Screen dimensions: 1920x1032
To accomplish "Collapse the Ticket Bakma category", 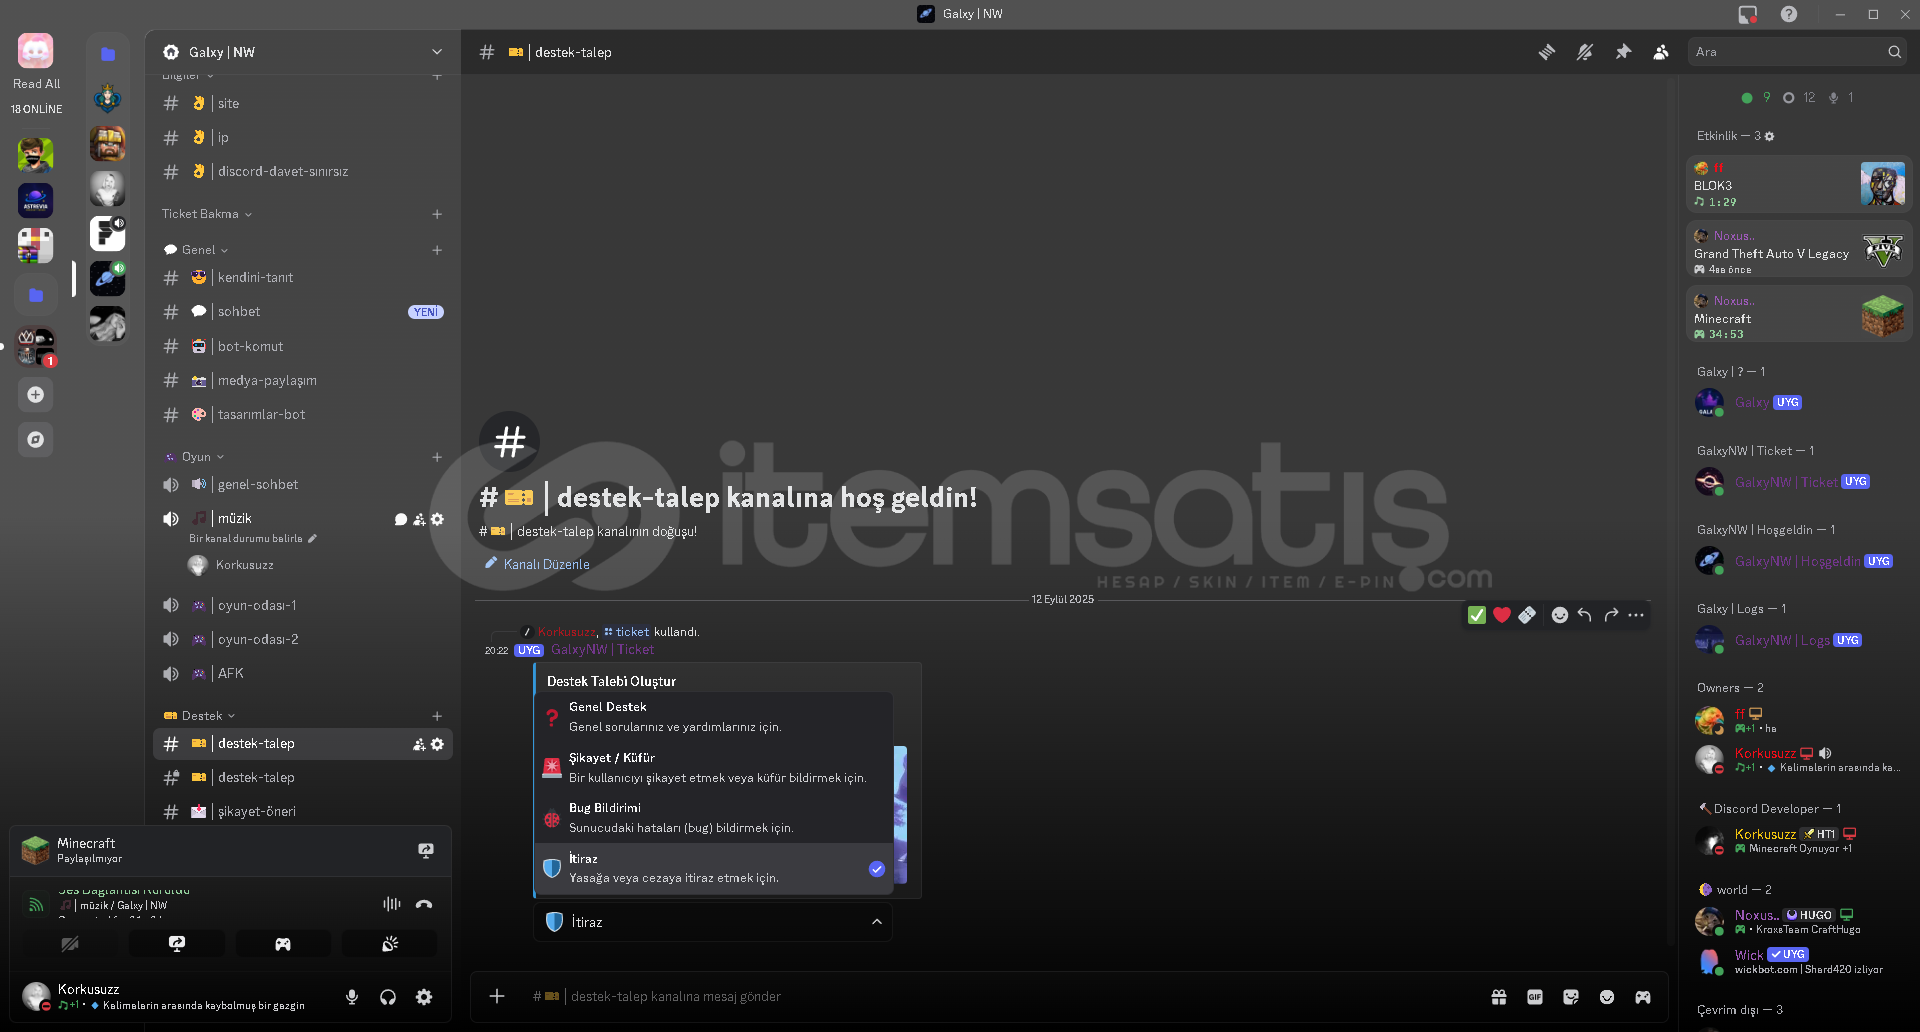I will pyautogui.click(x=206, y=214).
